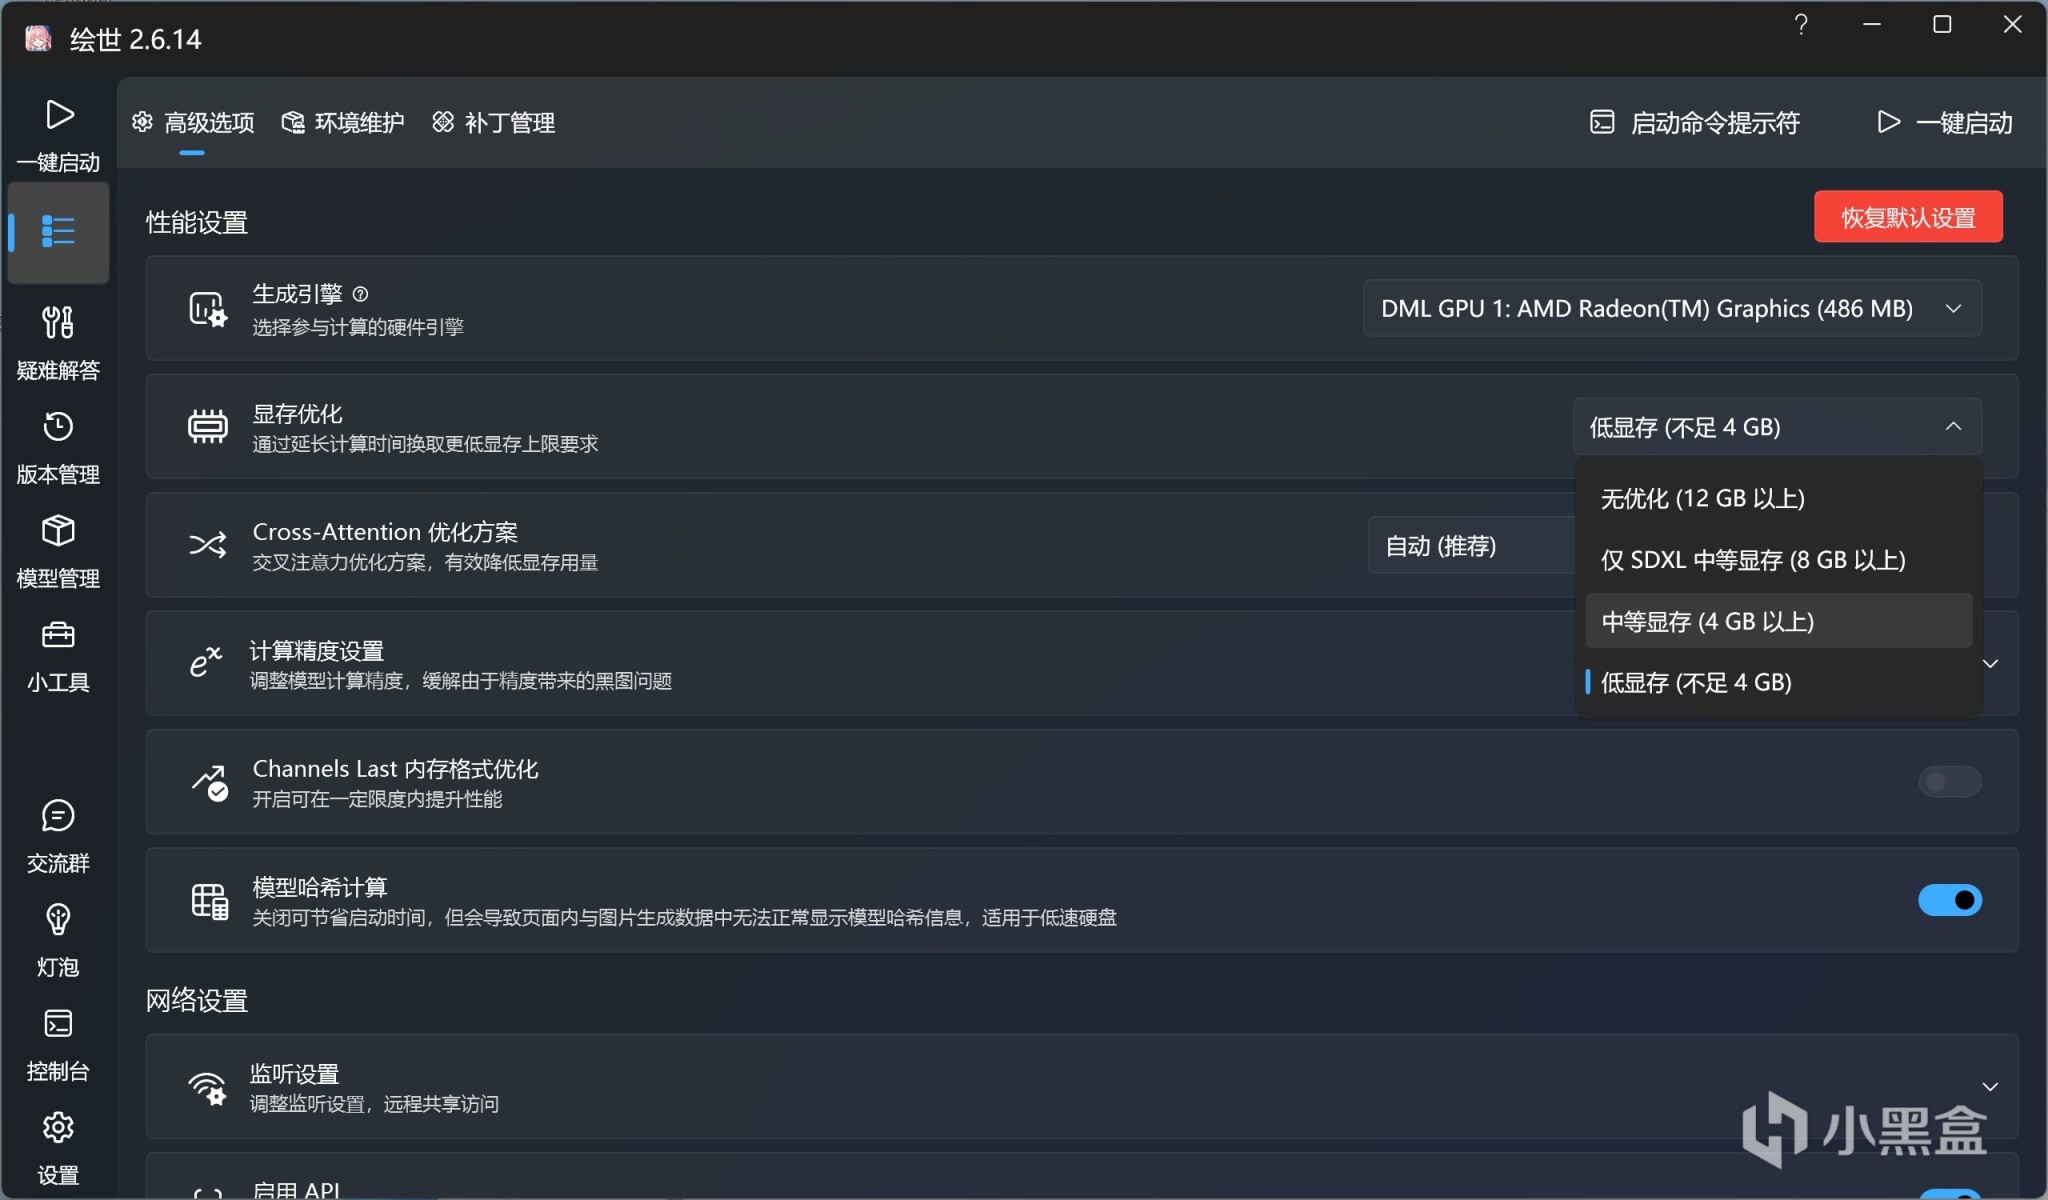This screenshot has height=1200, width=2048.
Task: Switch to the 环境维护 tab
Action: coord(343,123)
